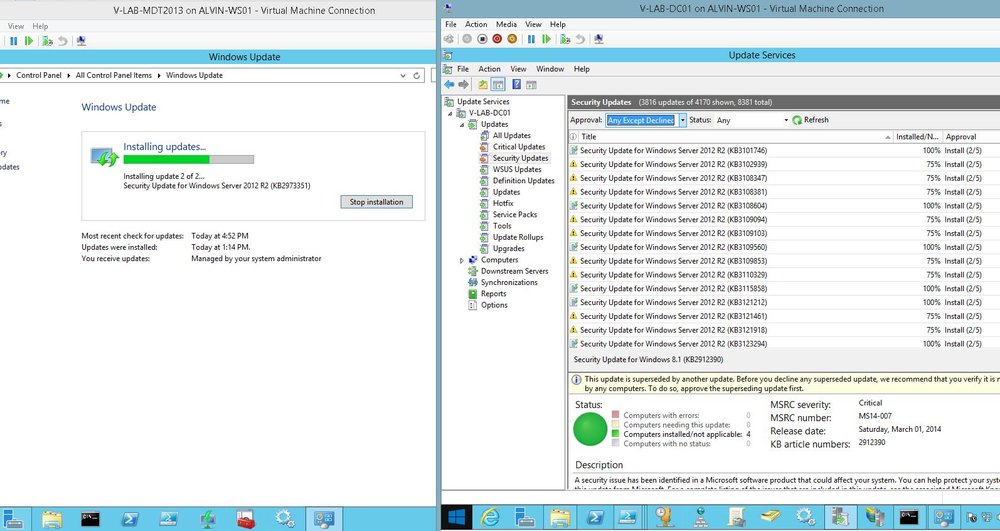Viewport: 1000px width, 531px height.
Task: Click the Start button in DC01 taskbar
Action: pyautogui.click(x=457, y=517)
